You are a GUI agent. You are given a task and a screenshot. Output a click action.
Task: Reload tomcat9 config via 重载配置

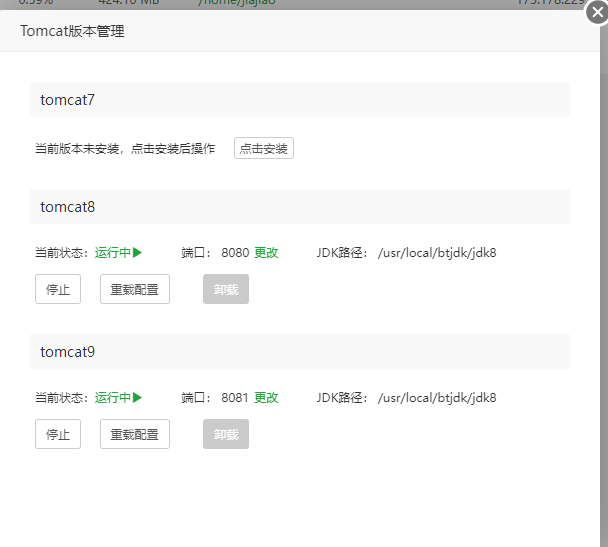coord(135,434)
